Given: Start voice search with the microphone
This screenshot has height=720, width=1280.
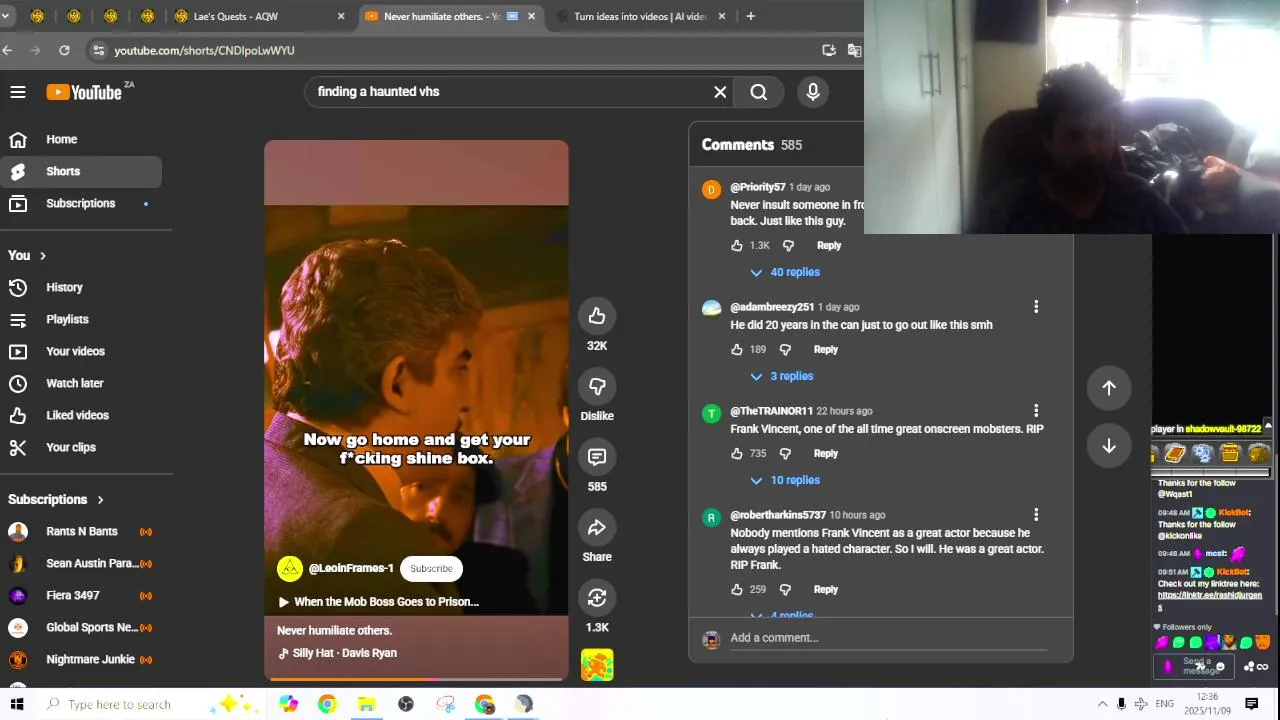Looking at the screenshot, I should pos(813,92).
